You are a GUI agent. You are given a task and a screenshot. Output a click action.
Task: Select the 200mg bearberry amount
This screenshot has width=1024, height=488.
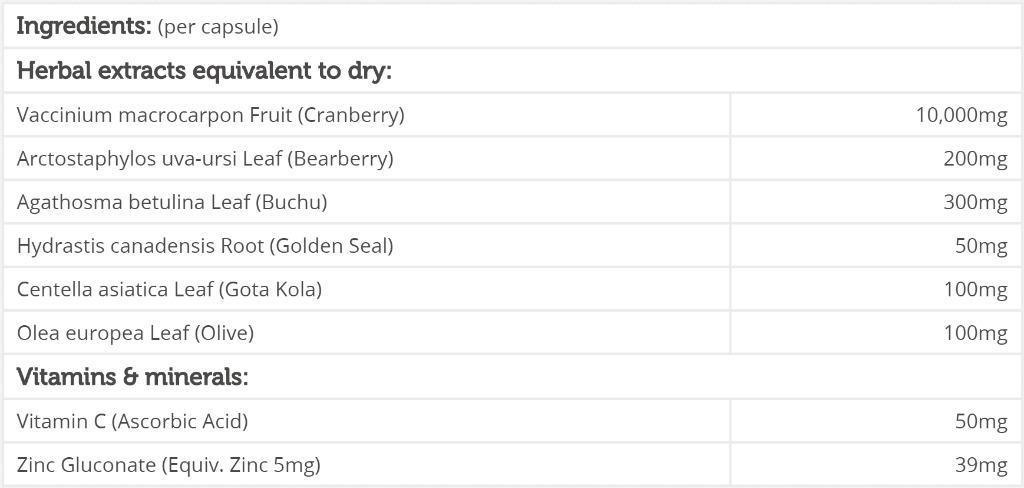pyautogui.click(x=976, y=159)
